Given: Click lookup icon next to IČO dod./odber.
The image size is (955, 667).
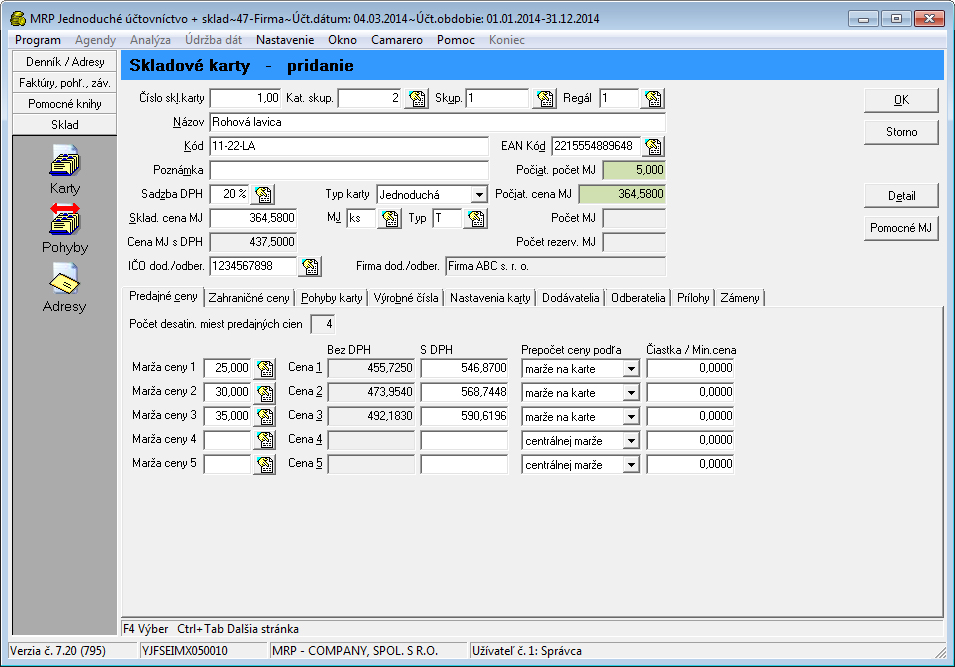Looking at the screenshot, I should pos(310,266).
